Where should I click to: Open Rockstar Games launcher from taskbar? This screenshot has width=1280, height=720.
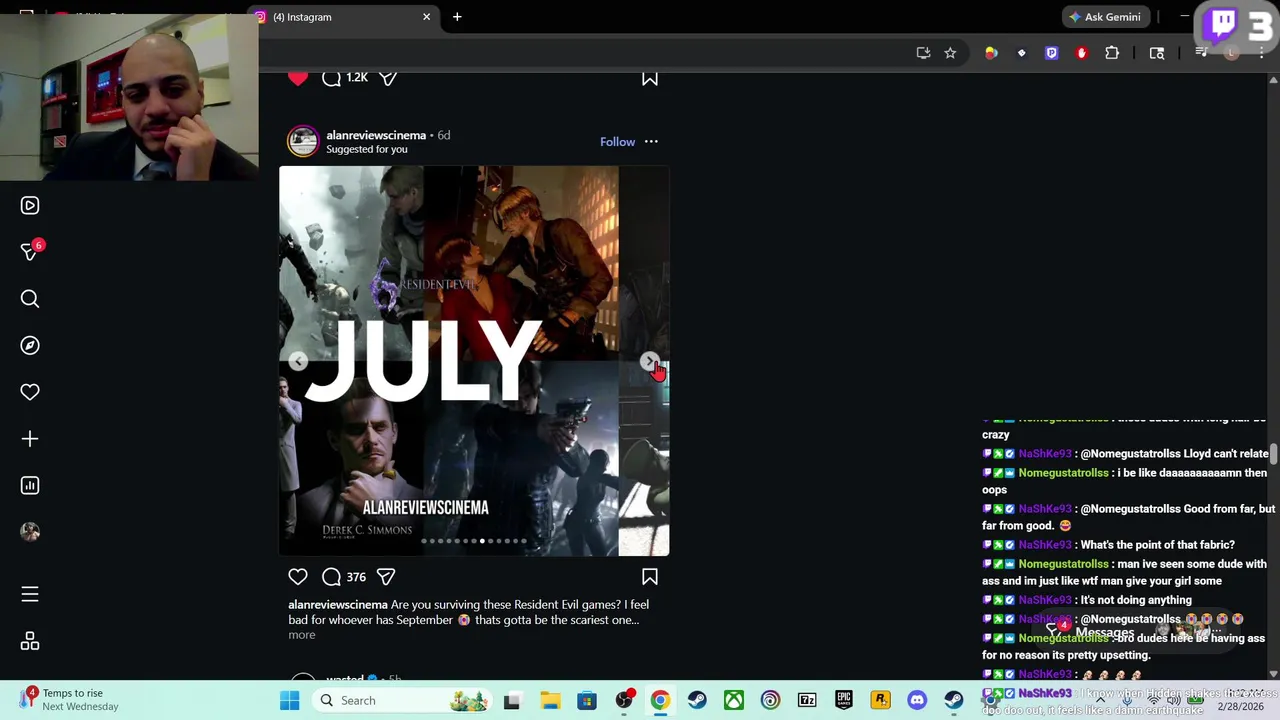[x=880, y=700]
